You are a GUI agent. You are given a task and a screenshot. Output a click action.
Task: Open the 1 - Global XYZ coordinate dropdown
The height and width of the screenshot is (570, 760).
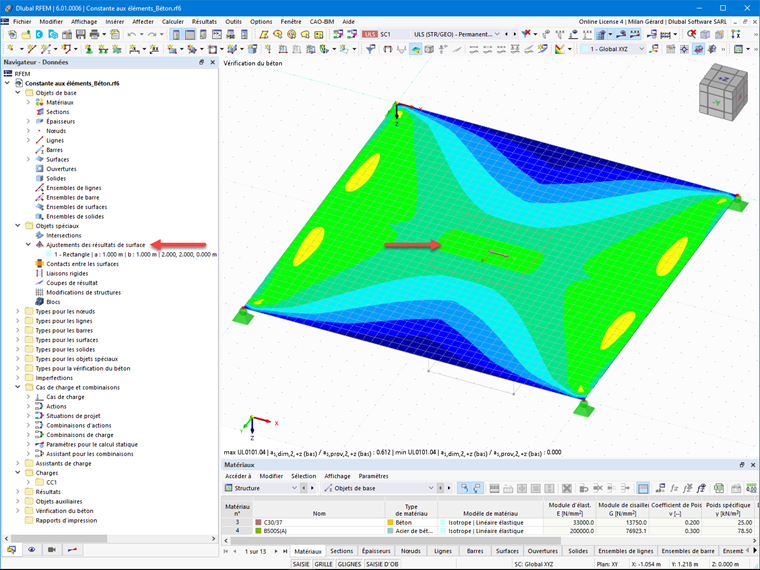point(642,49)
